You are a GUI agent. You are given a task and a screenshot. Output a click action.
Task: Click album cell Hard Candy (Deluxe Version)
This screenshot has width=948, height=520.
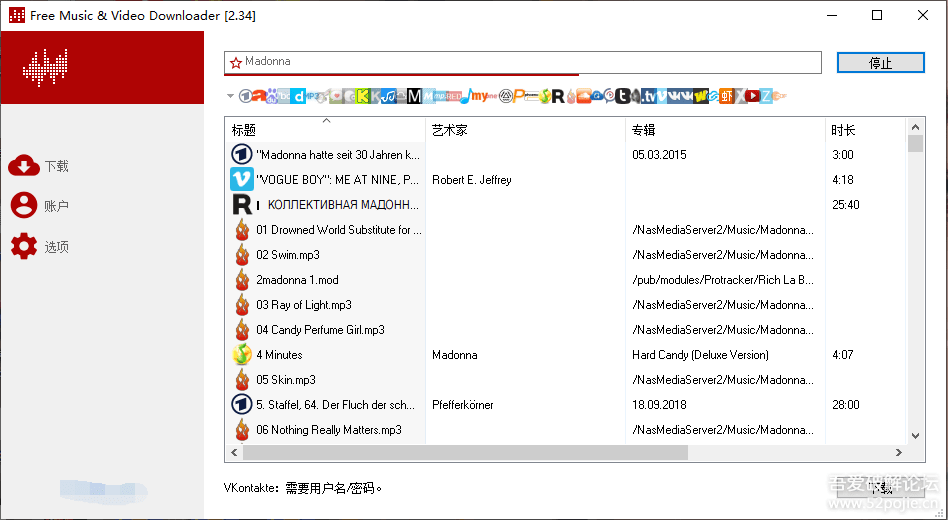(700, 355)
